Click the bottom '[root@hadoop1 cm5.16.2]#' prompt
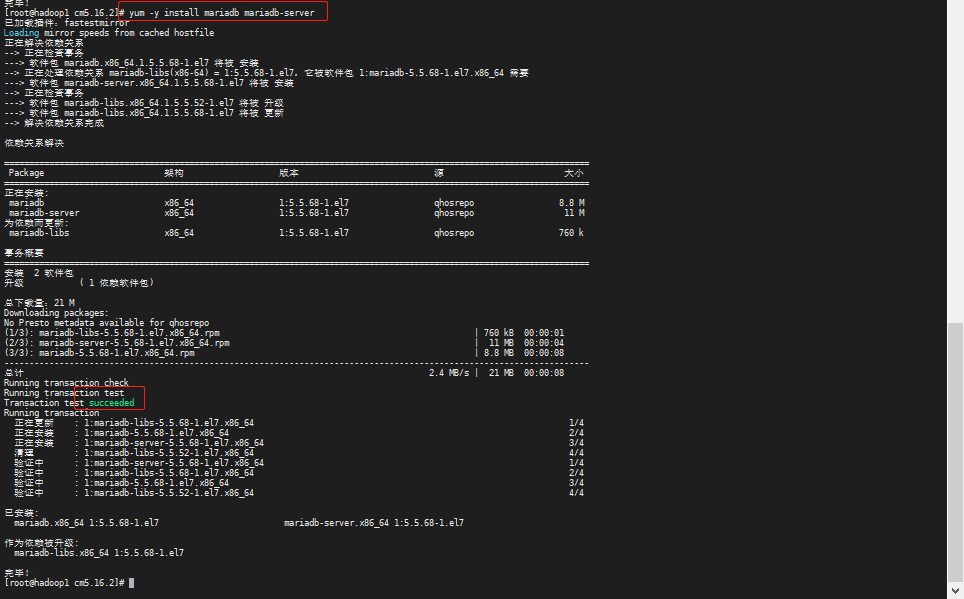 point(65,582)
